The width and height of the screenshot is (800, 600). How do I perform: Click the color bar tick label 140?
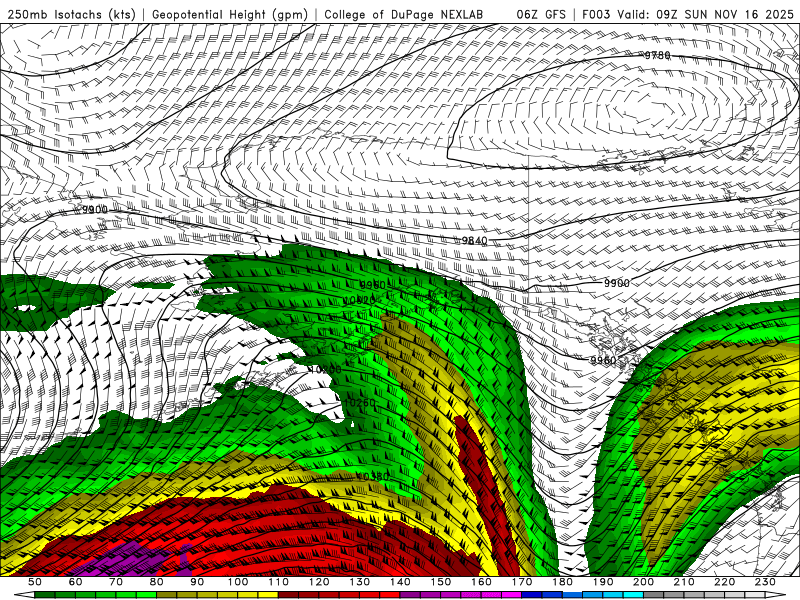pos(400,582)
